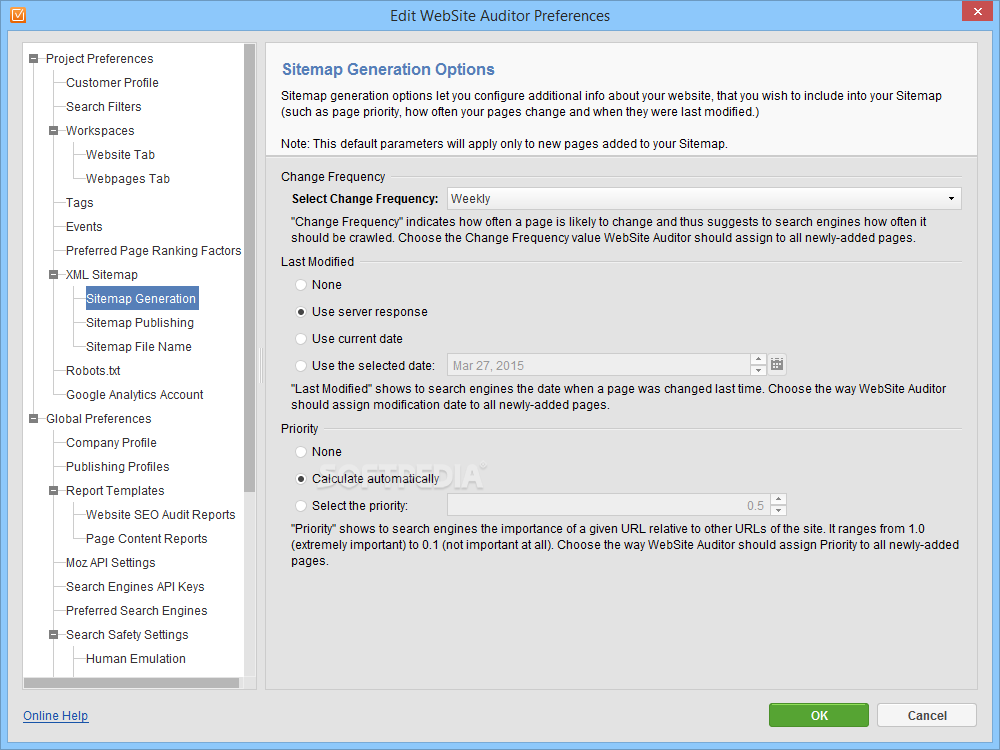
Task: Open Publishing Profiles settings
Action: (117, 467)
